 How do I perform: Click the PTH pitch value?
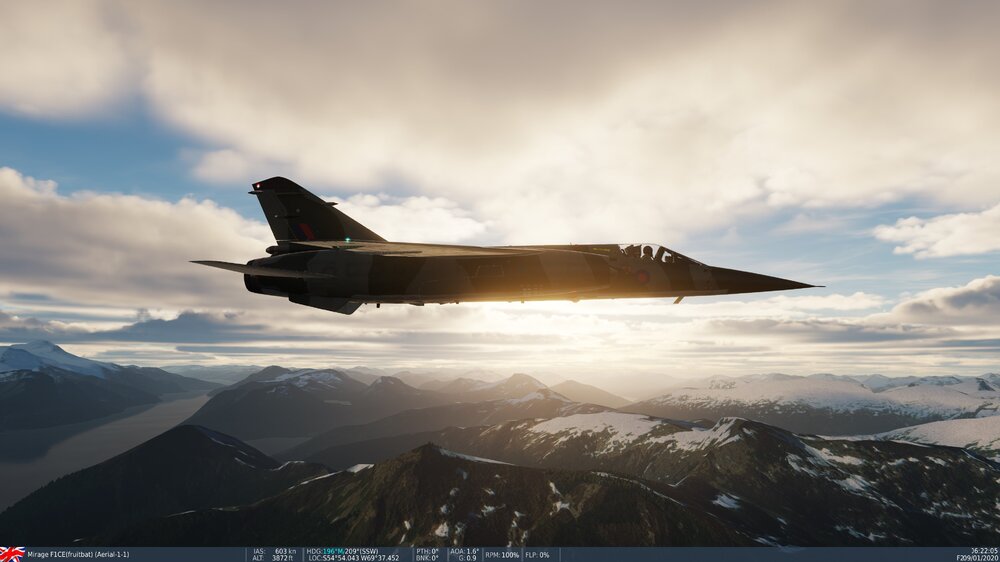pyautogui.click(x=428, y=551)
